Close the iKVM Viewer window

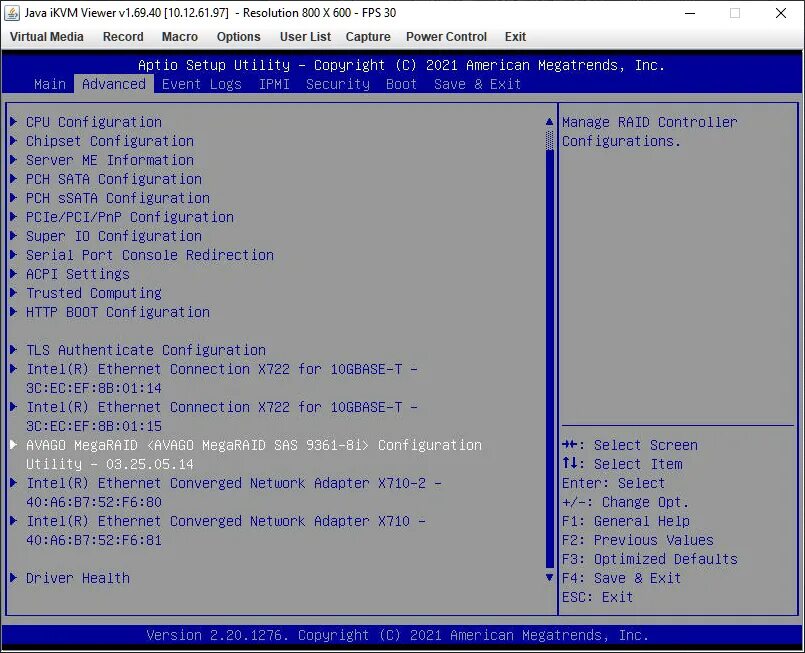tap(780, 13)
